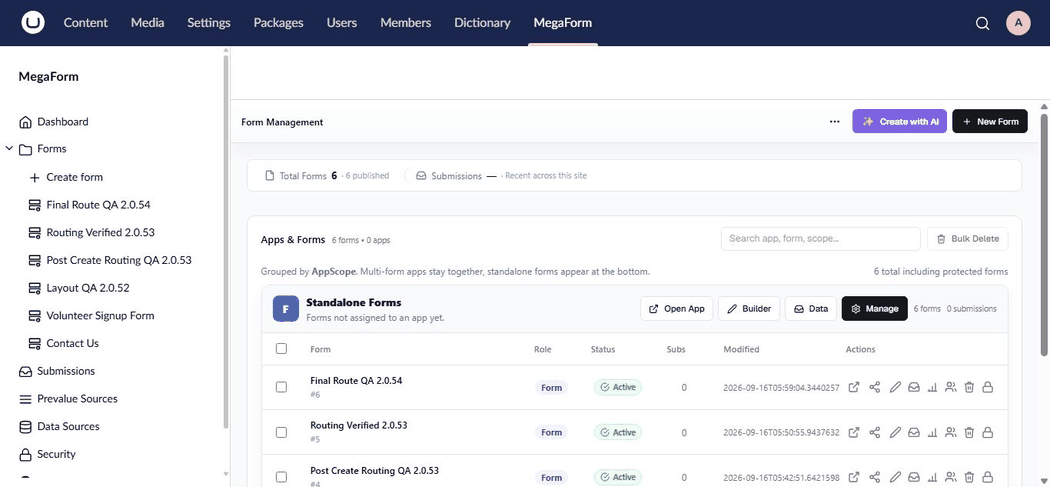Focus the Search app, form, scope field
The height and width of the screenshot is (487, 1050).
821,238
